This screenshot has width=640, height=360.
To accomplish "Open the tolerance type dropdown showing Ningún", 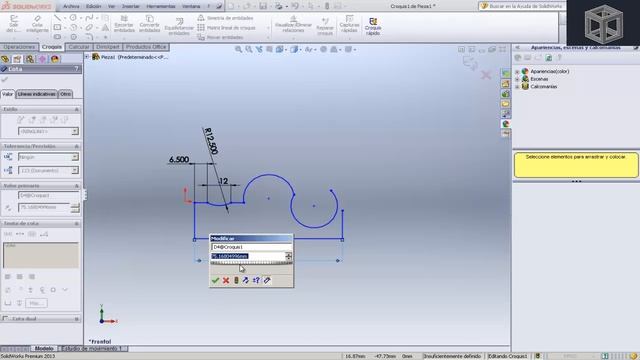I will pyautogui.click(x=75, y=157).
